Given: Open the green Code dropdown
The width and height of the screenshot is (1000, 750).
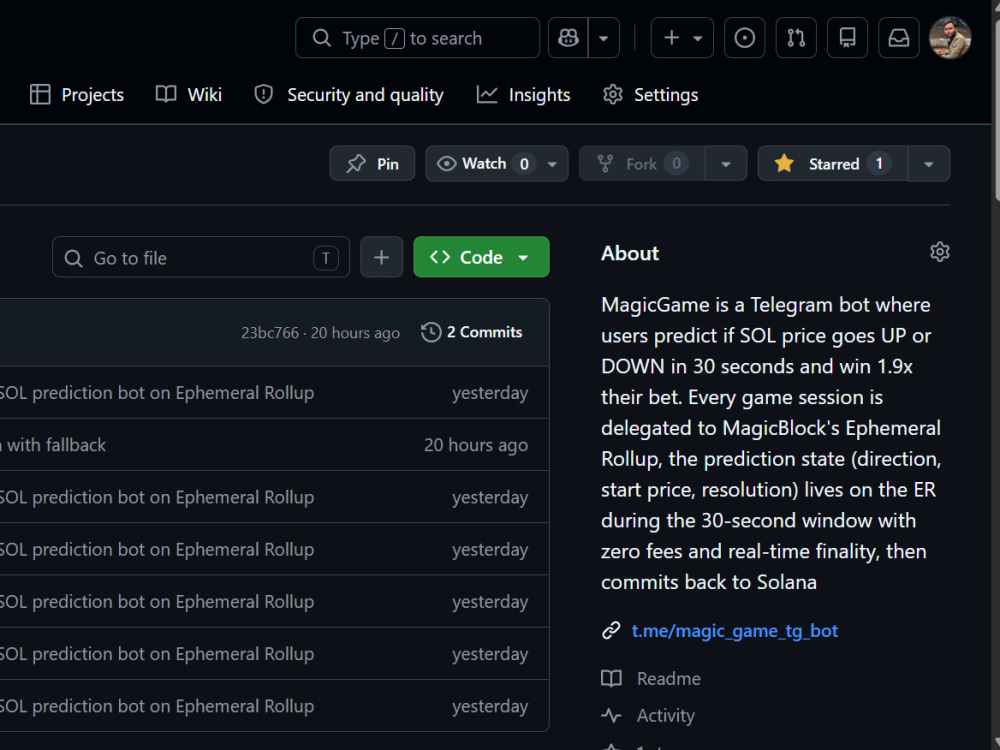Looking at the screenshot, I should click(x=482, y=258).
